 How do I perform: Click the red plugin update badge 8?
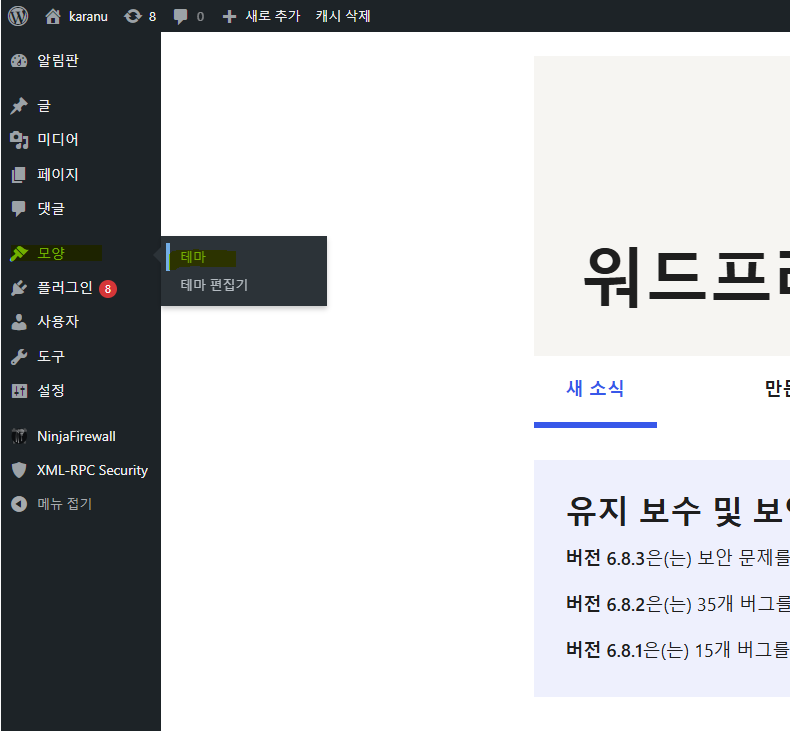click(108, 289)
